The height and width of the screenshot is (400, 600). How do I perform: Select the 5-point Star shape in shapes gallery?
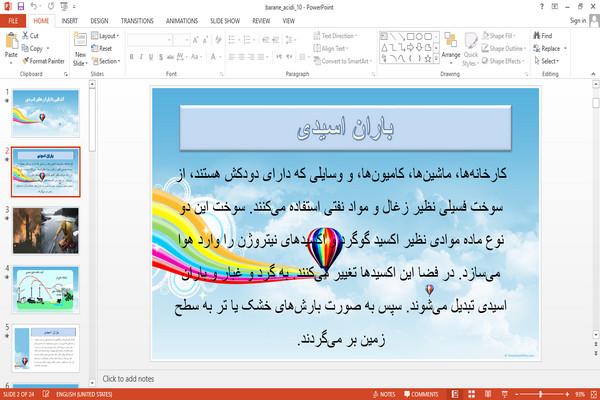point(428,59)
